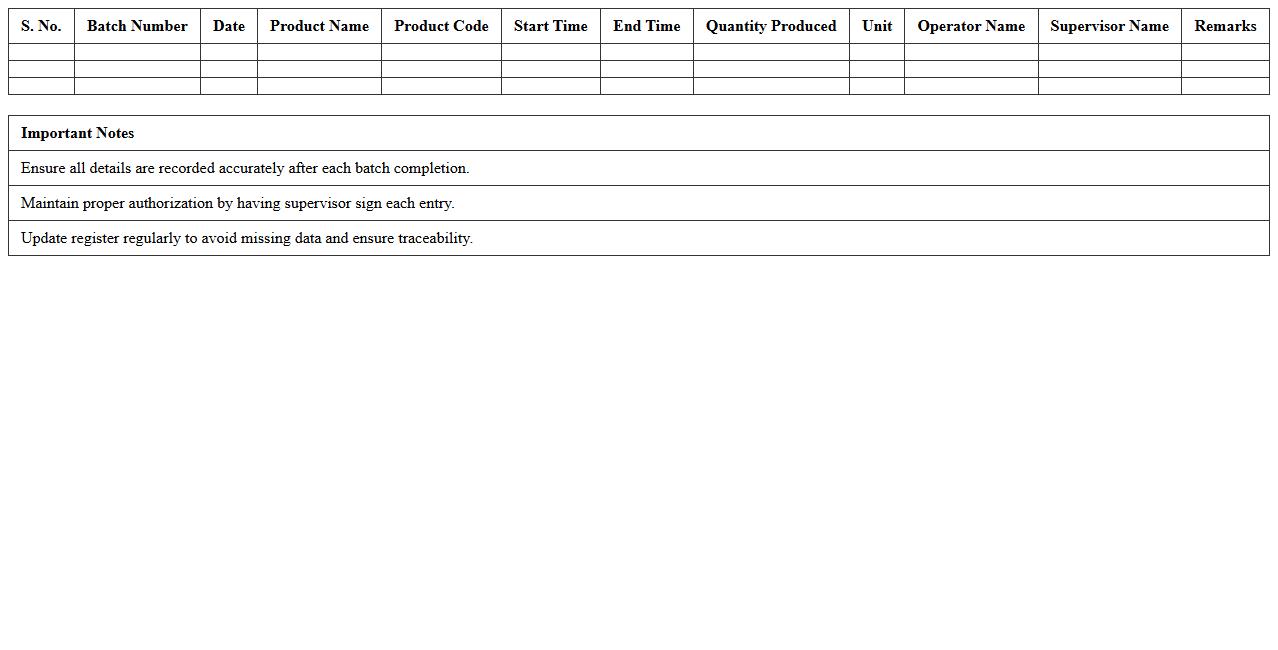Select the note about recording details accurately
The image size is (1278, 650).
tap(245, 168)
